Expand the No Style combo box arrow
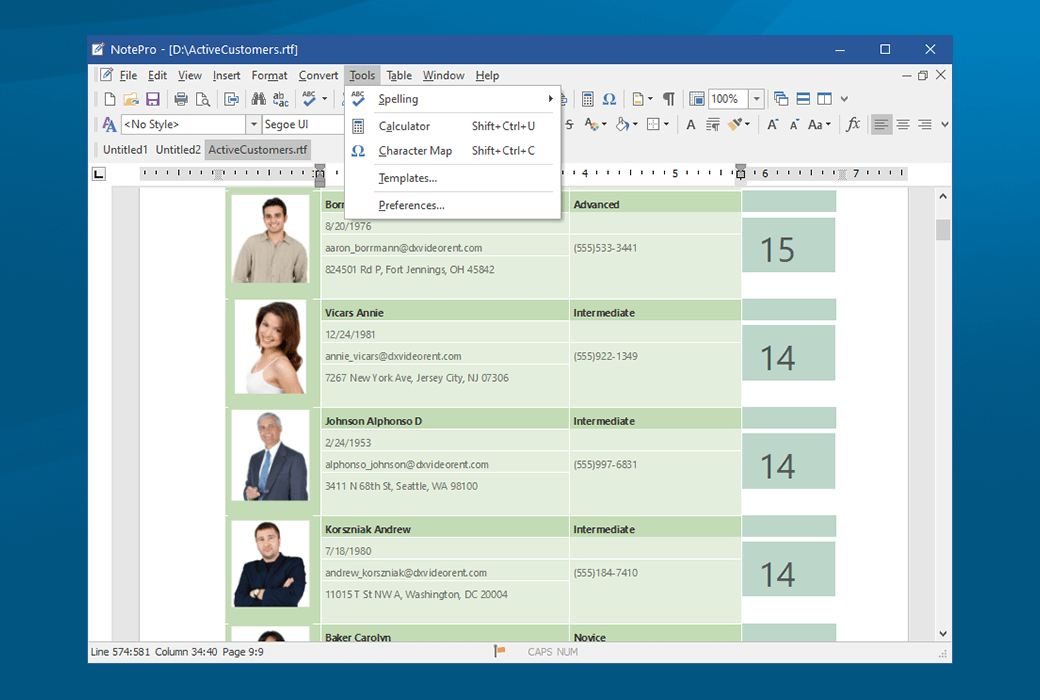Viewport: 1040px width, 700px height. coord(253,125)
